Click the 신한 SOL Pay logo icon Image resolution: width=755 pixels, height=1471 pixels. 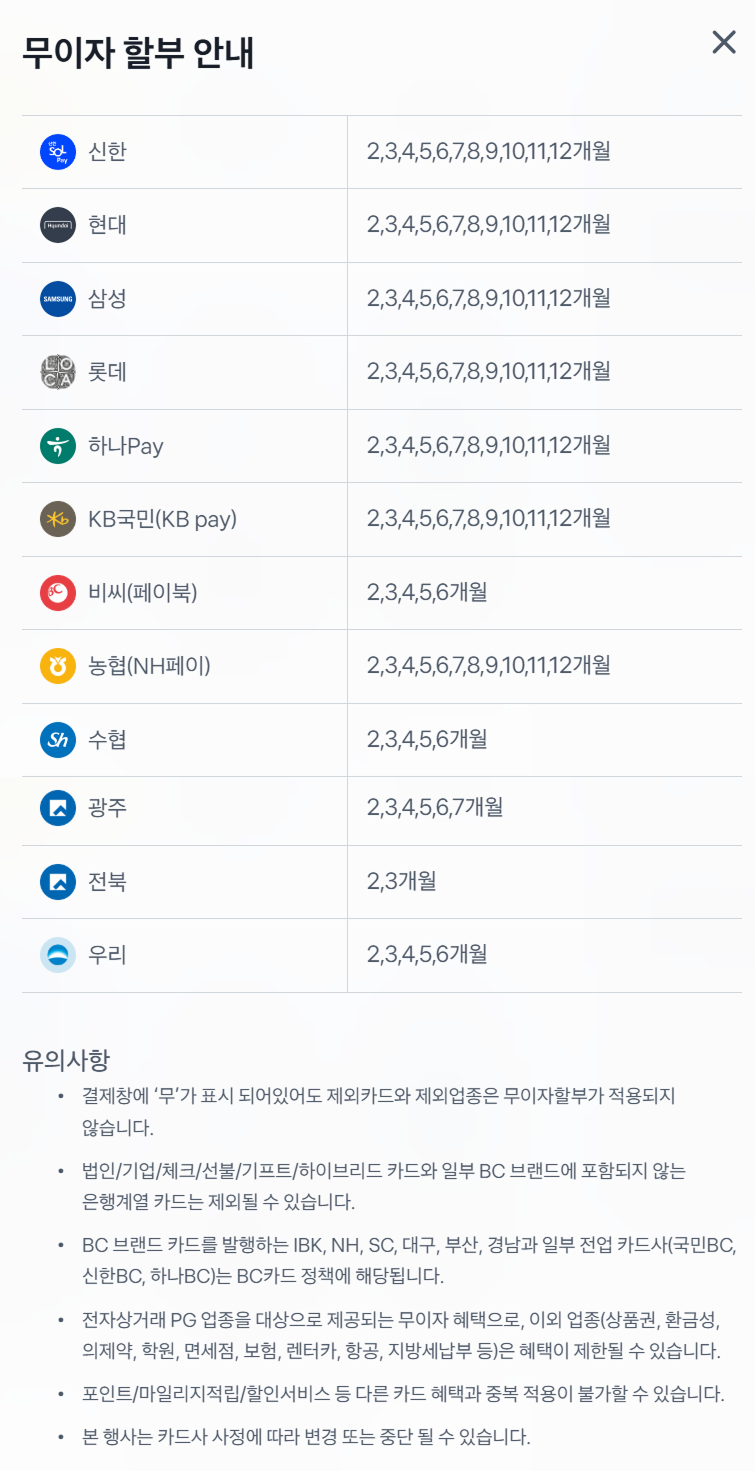[58, 152]
